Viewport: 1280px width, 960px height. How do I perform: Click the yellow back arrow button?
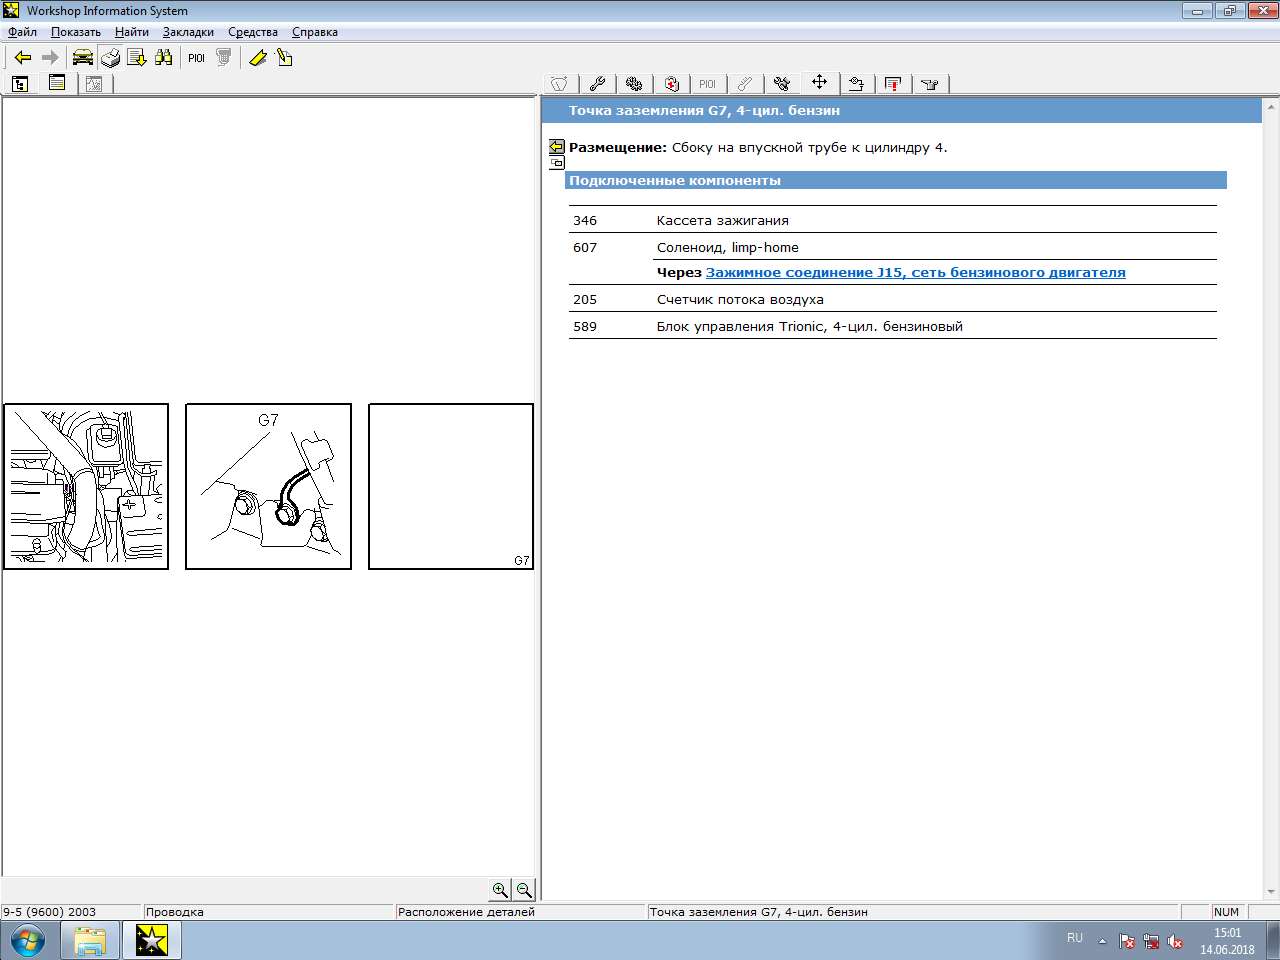[23, 58]
